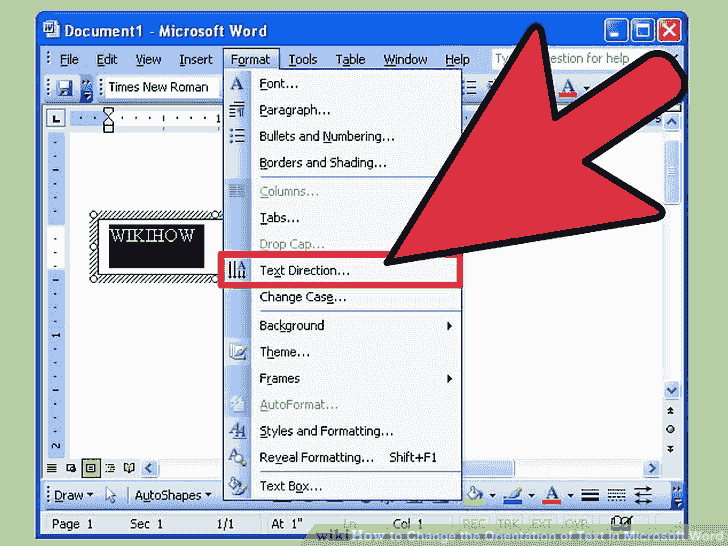Choose Font... from the Format menu
Viewport: 728px width, 546px height.
pos(343,84)
